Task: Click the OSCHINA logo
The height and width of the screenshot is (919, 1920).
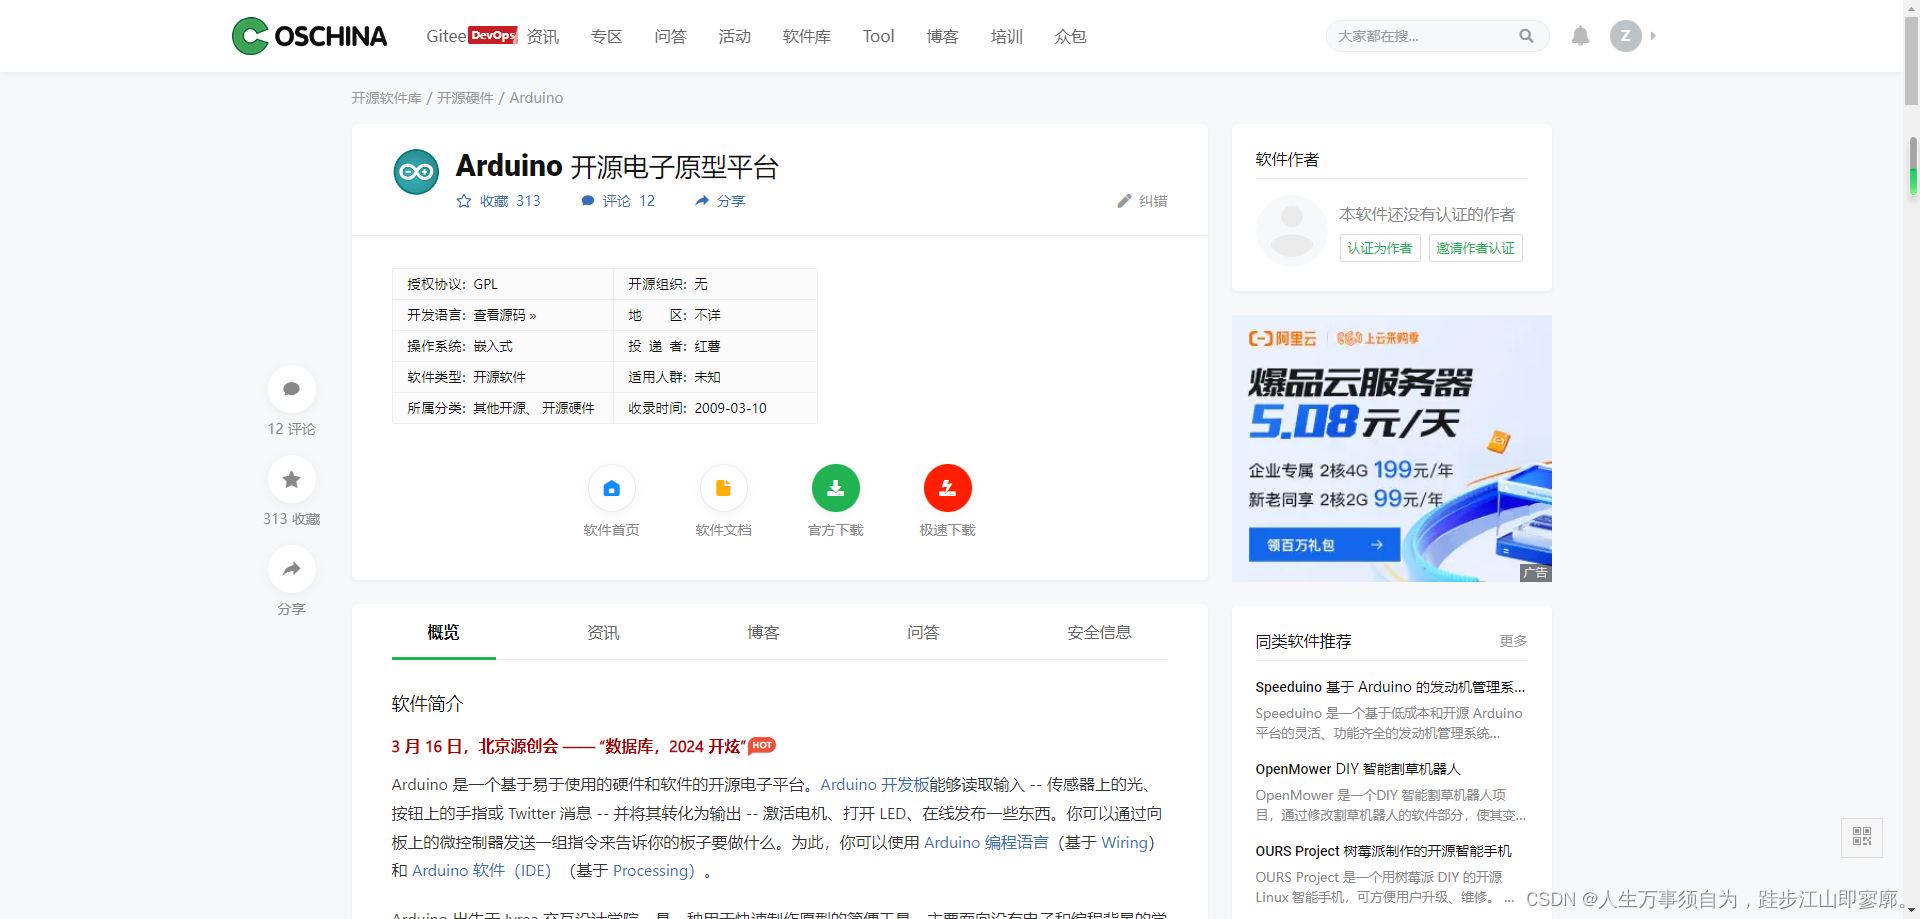Action: pos(309,36)
